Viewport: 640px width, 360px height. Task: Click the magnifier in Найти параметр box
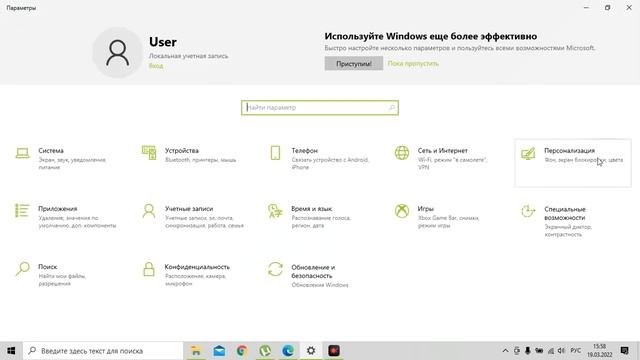(392, 108)
